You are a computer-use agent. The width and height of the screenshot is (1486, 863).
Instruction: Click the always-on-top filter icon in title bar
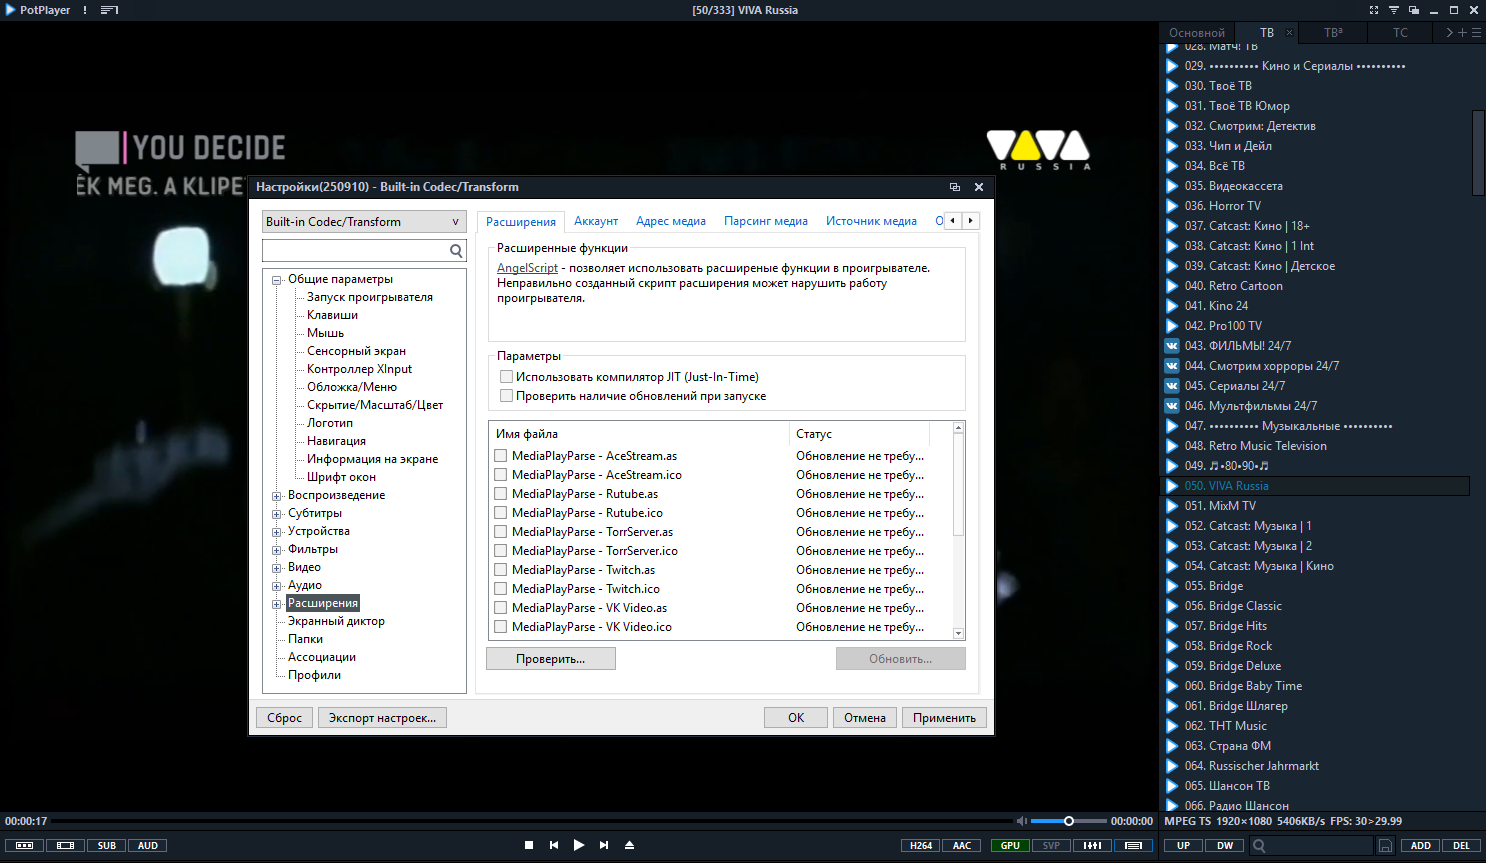1394,10
